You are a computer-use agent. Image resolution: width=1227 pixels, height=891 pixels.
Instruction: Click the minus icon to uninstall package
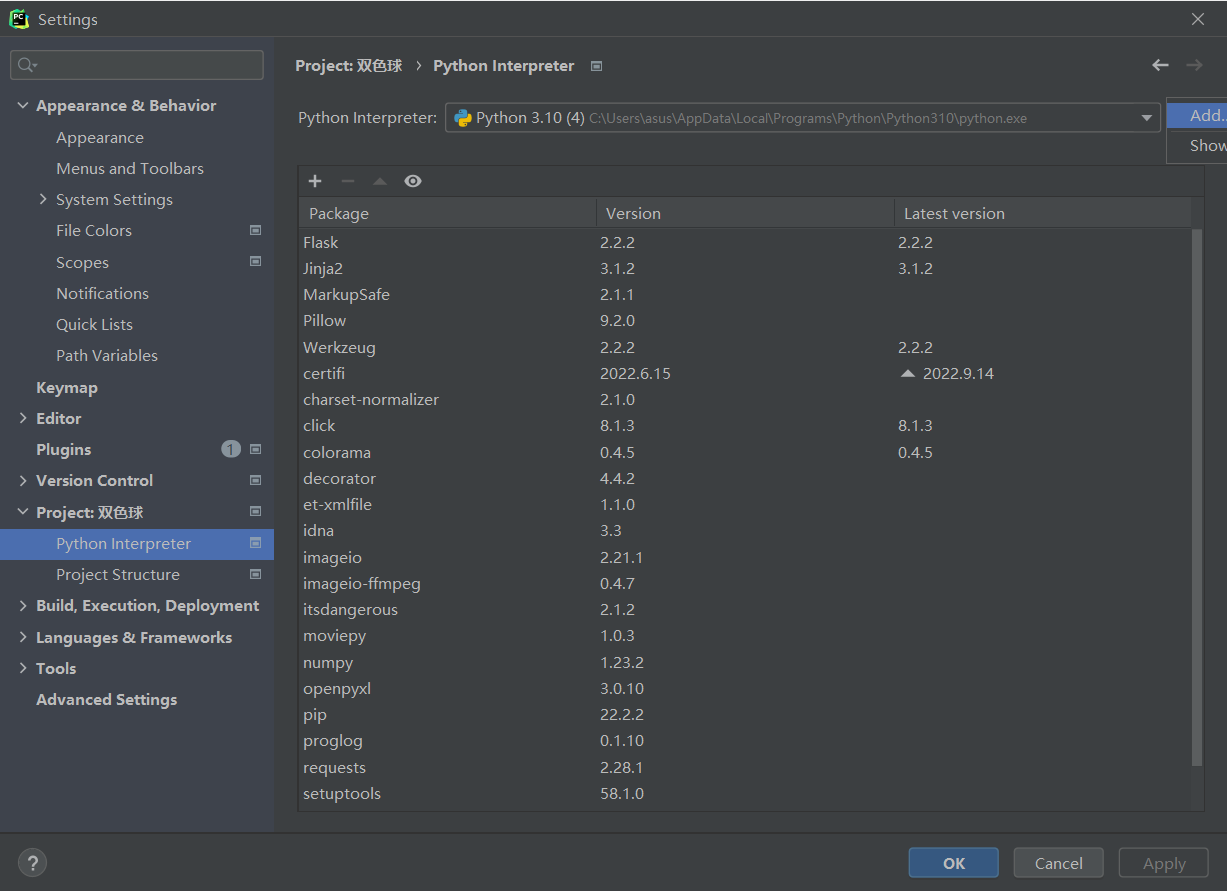tap(348, 181)
